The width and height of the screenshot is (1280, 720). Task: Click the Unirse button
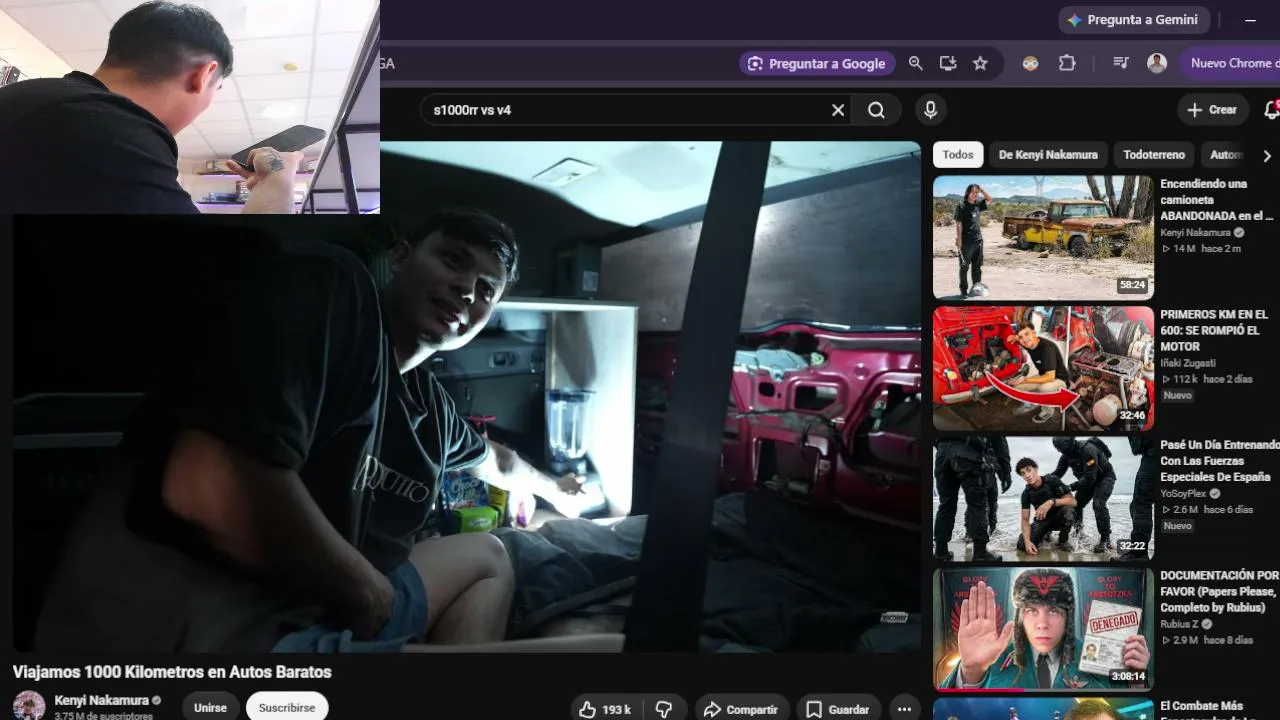coord(210,708)
